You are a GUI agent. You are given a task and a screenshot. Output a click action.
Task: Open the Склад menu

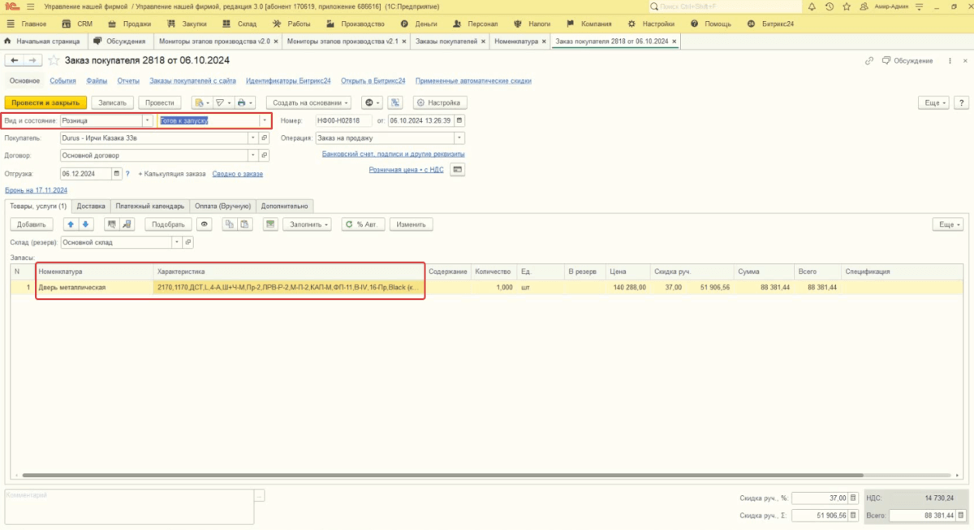tap(240, 24)
